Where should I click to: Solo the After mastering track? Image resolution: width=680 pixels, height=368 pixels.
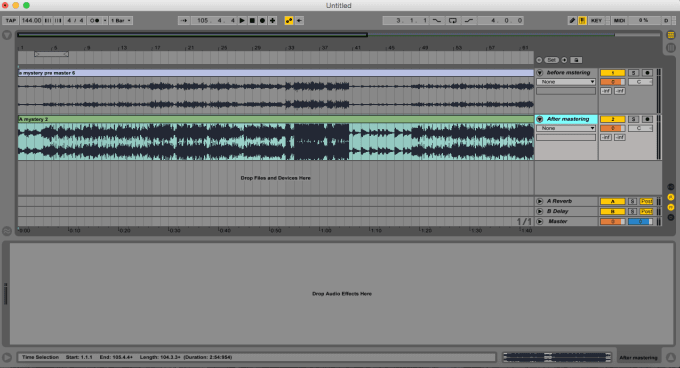pyautogui.click(x=633, y=119)
